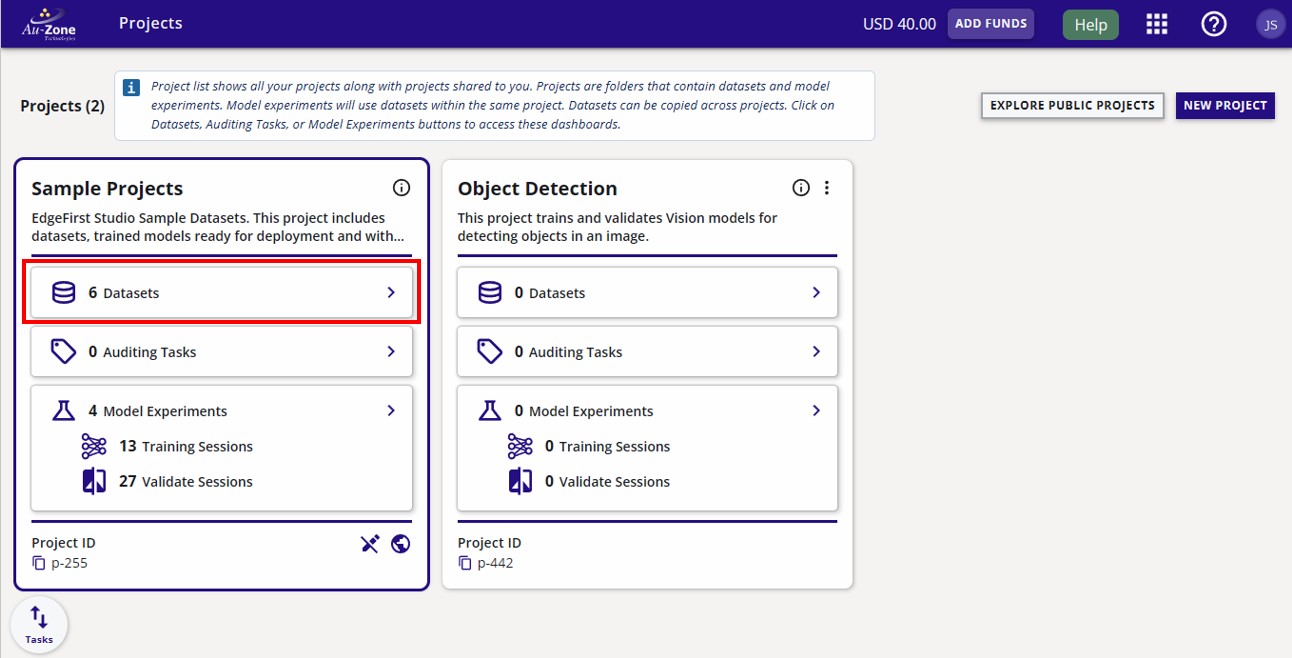Open the apps grid in the top bar
This screenshot has width=1292, height=658.
click(1157, 23)
